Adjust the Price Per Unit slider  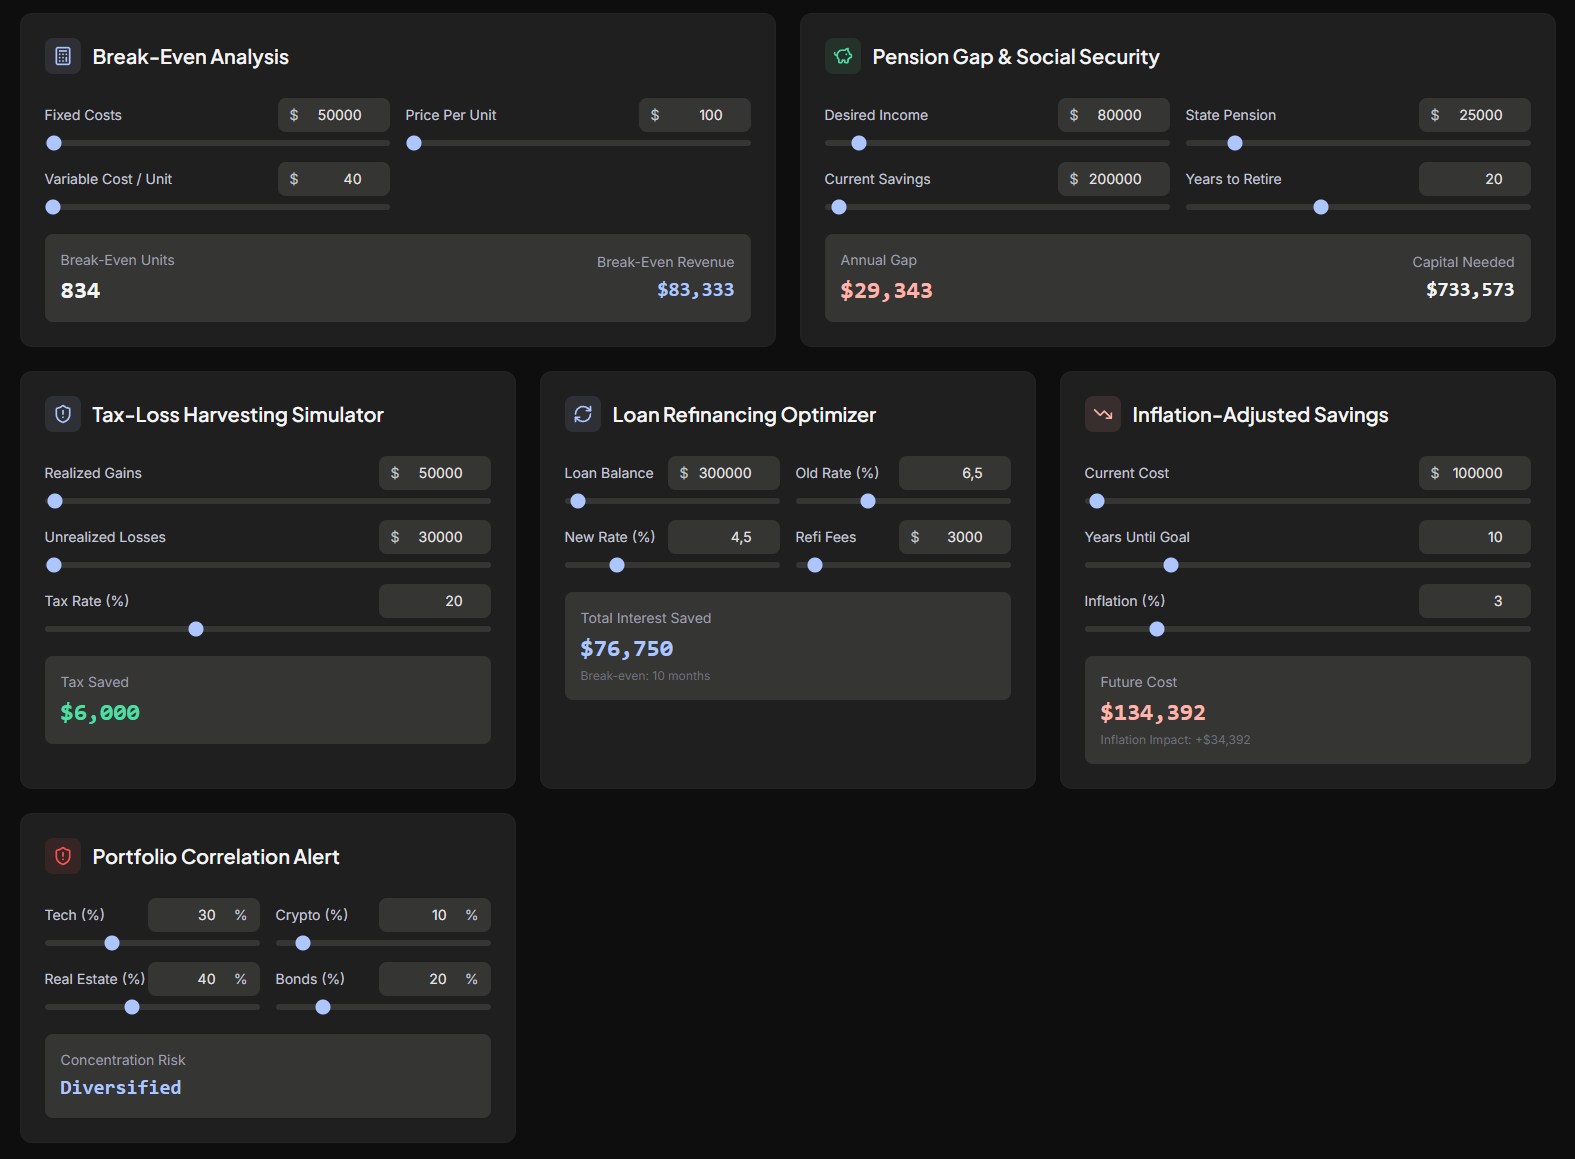click(x=578, y=143)
